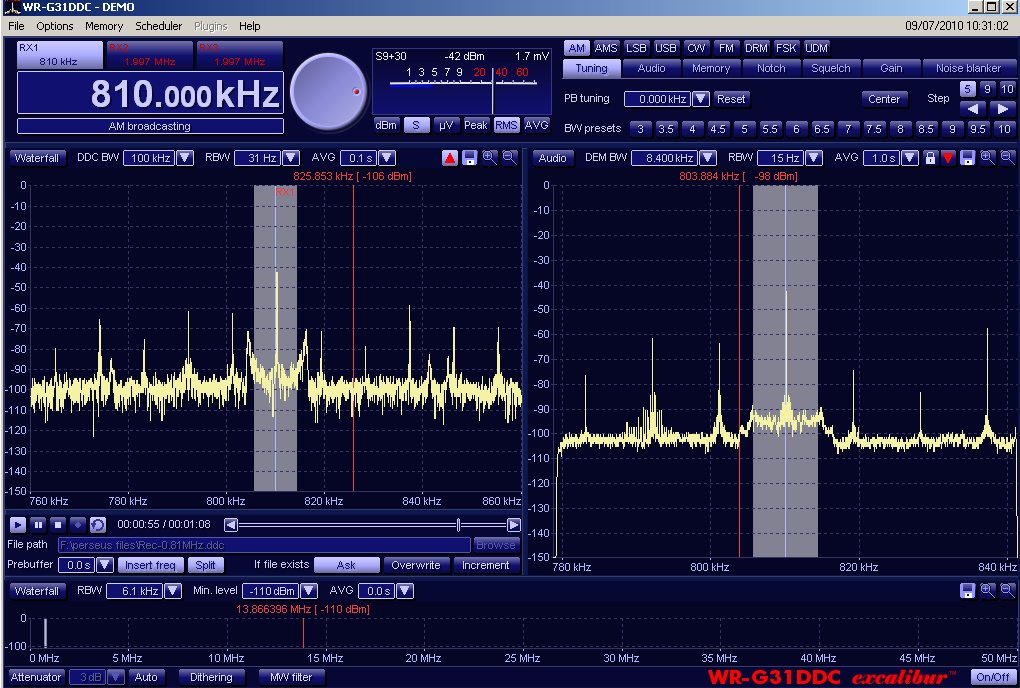Open the PB tuning value dropdown
Screen dimensions: 1020x688
(x=701, y=99)
